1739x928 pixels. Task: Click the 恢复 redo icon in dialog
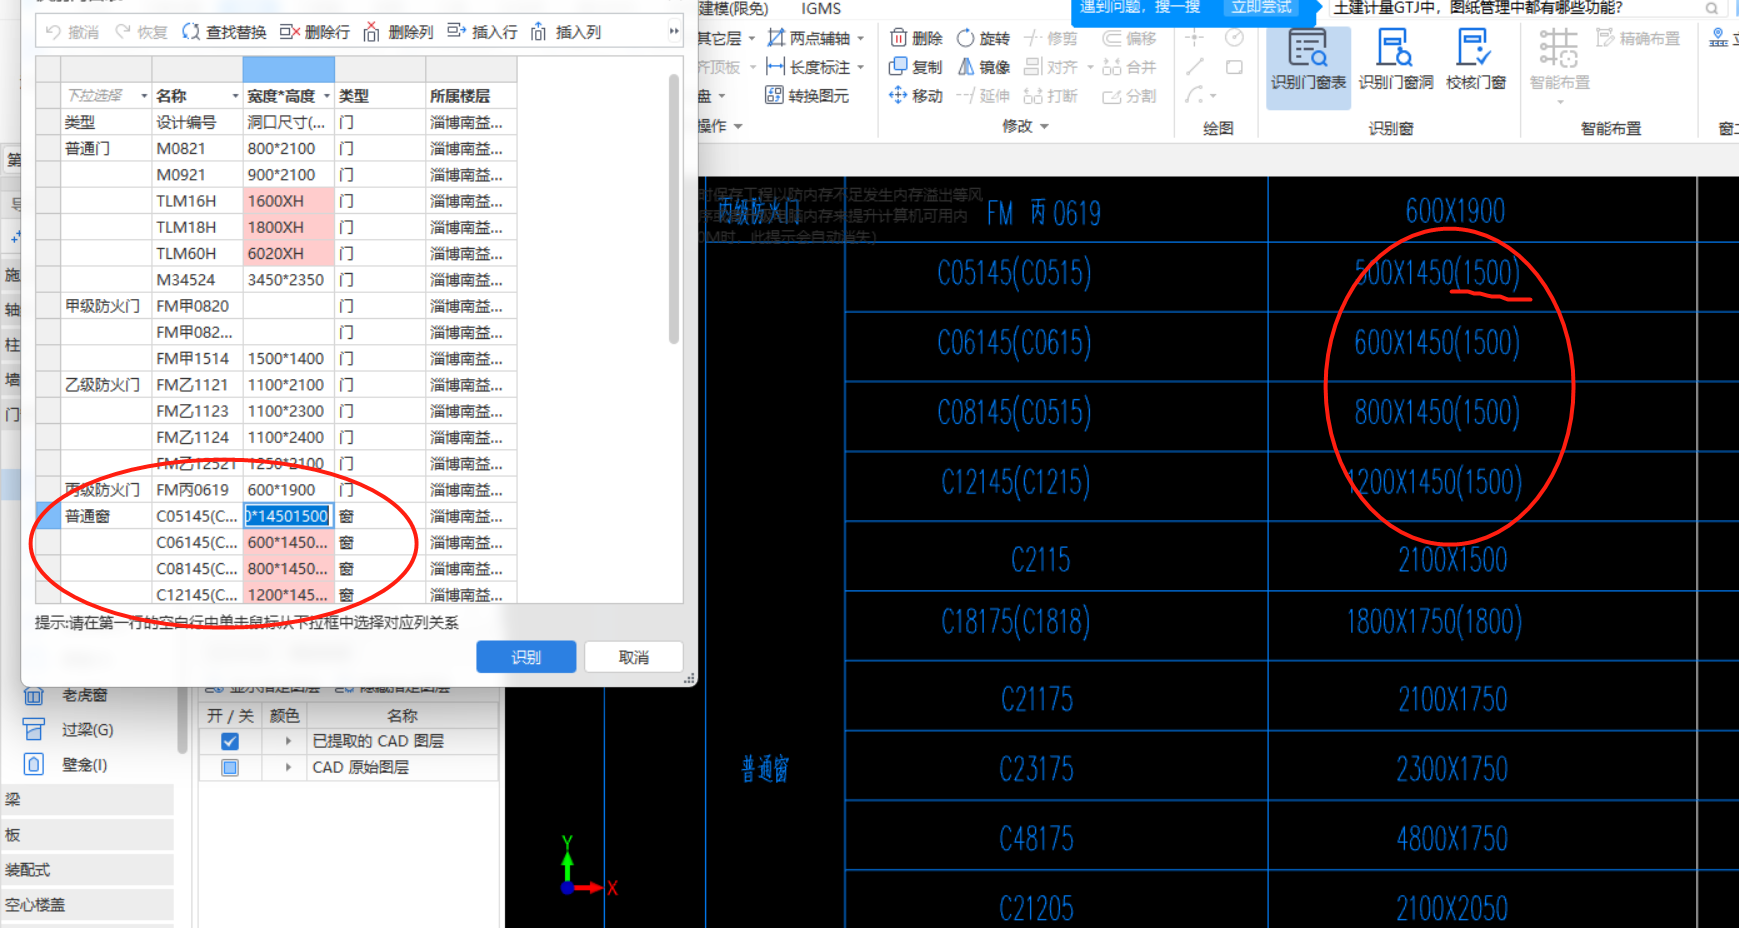point(123,32)
